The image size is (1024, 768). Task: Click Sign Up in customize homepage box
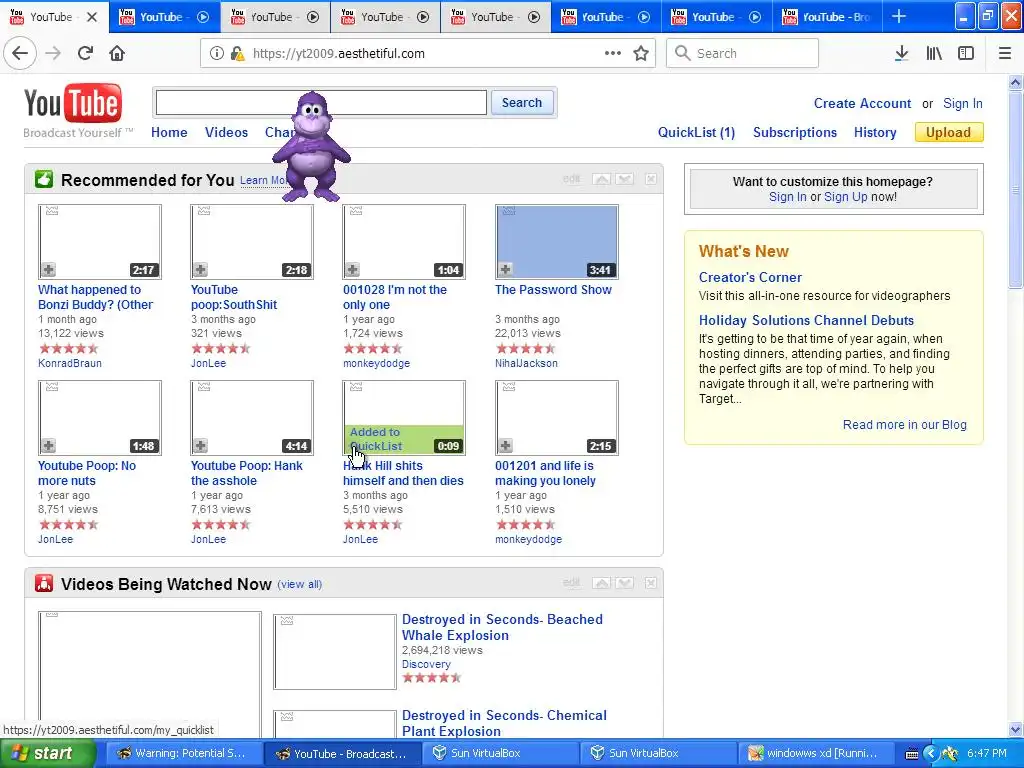pos(846,197)
